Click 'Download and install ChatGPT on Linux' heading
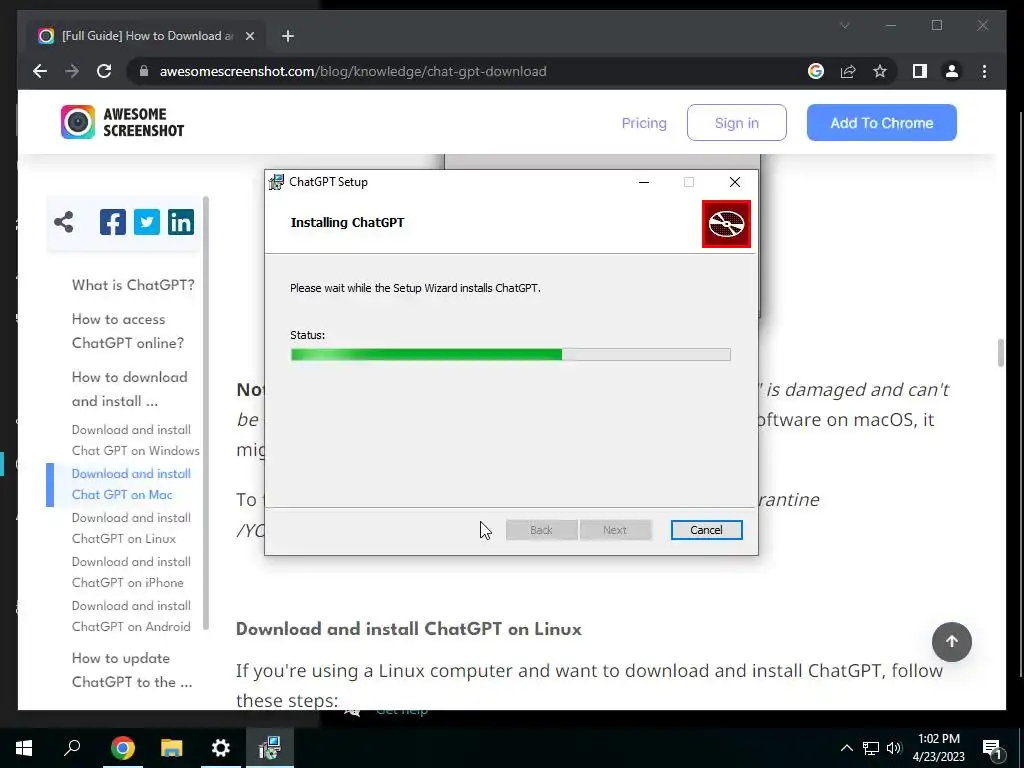Screen dimensions: 1024x768 tap(409, 629)
